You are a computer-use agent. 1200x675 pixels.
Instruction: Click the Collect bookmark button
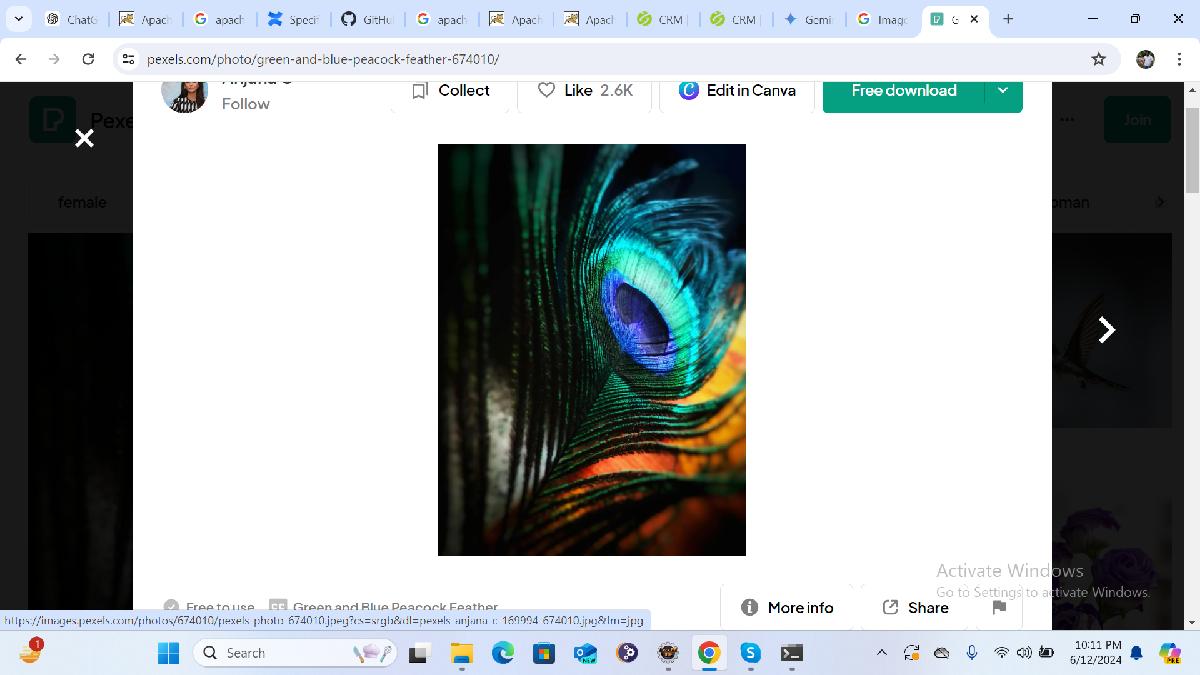[x=451, y=91]
